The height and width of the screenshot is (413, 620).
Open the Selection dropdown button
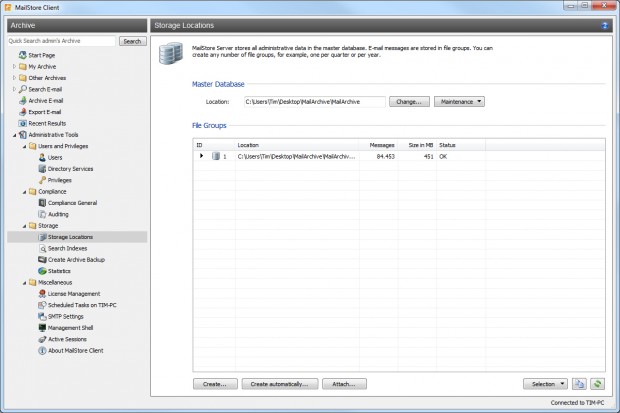(x=545, y=384)
